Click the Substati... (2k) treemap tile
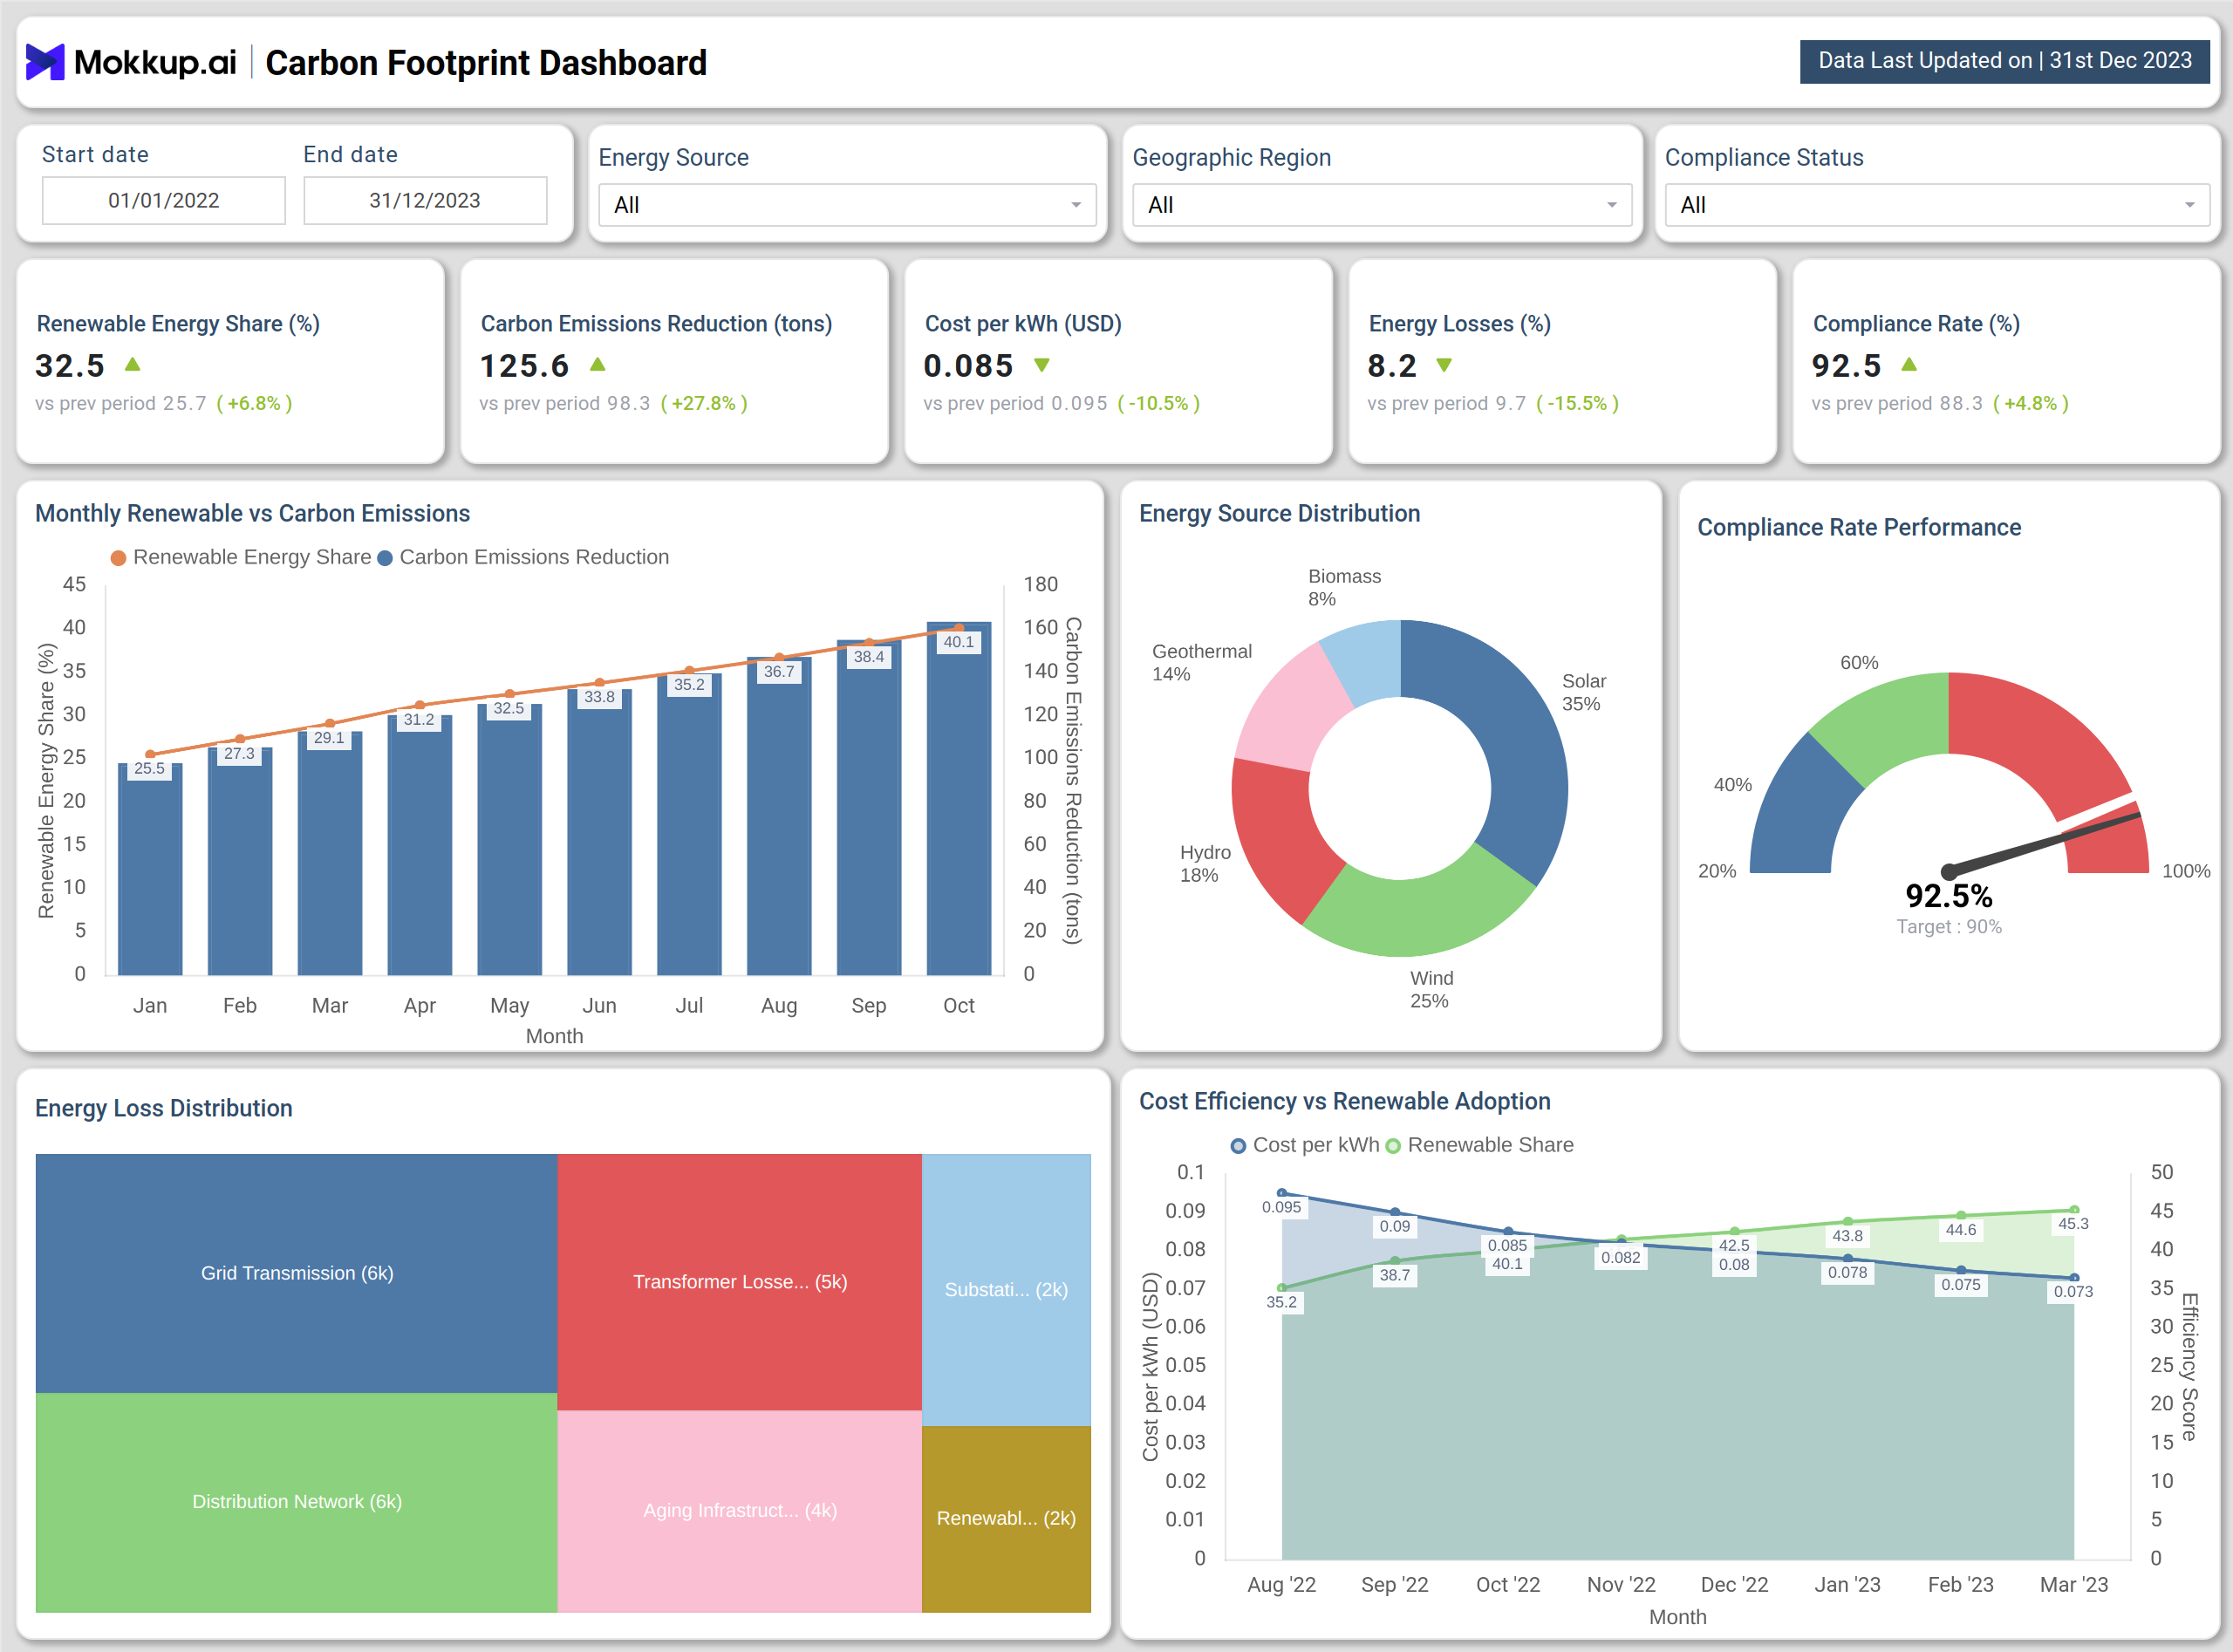 (1006, 1290)
